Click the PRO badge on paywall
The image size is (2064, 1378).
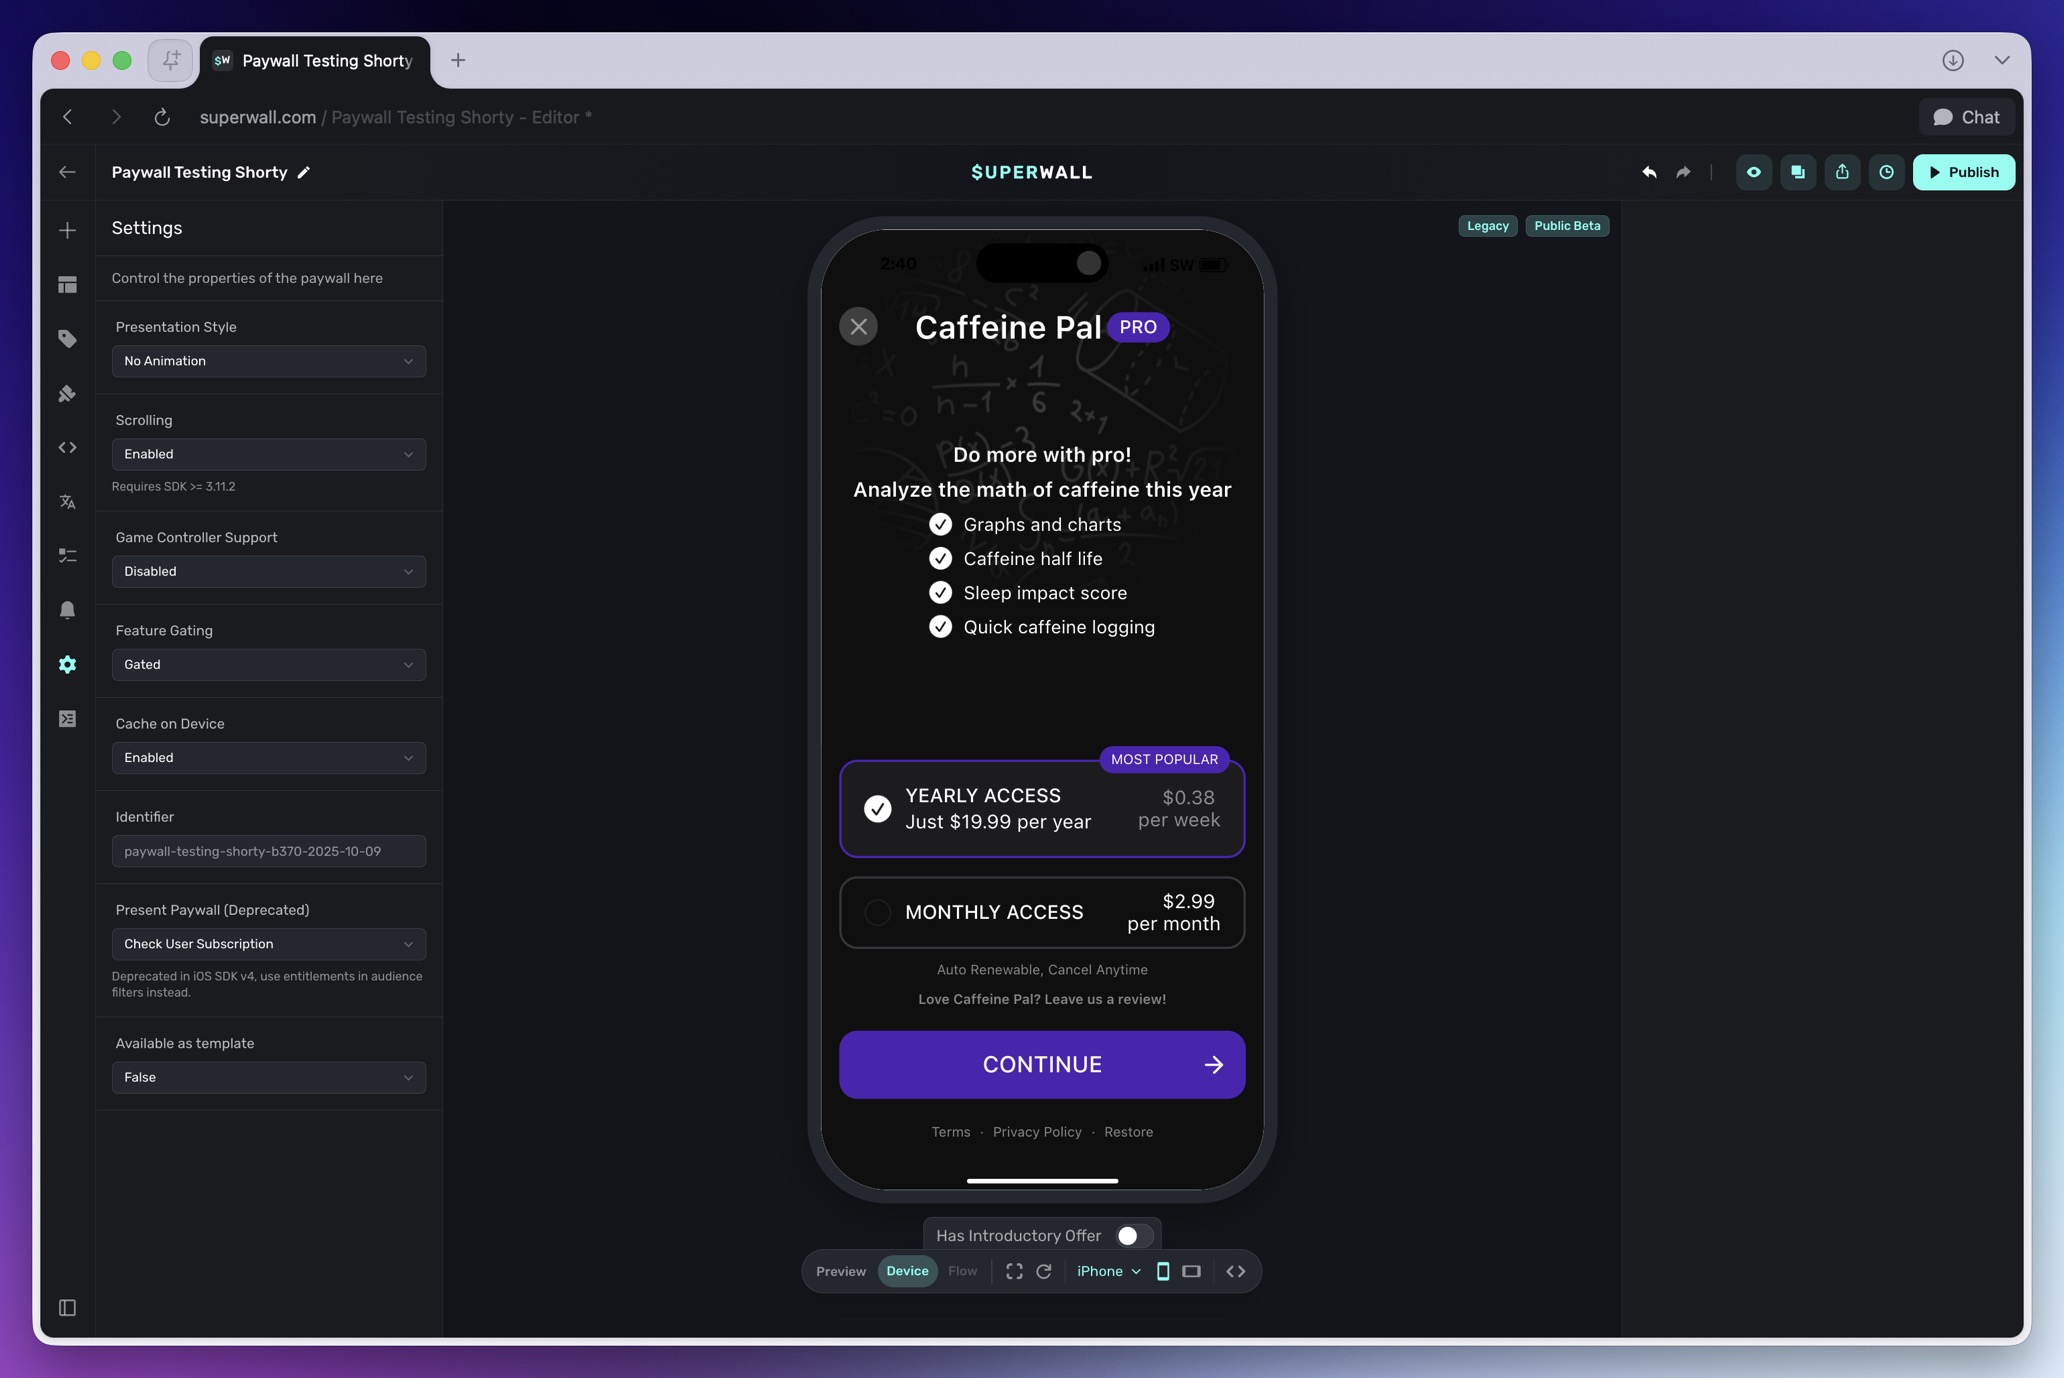pos(1138,327)
